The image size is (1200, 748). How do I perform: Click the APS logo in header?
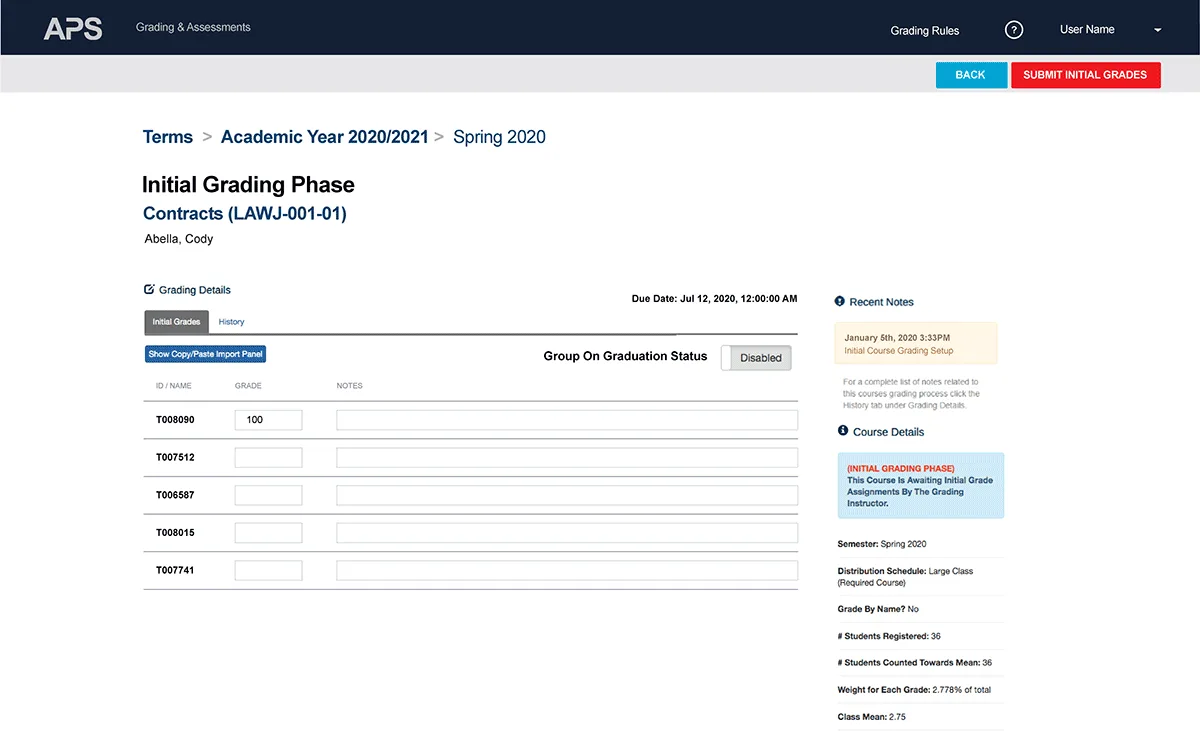(73, 28)
